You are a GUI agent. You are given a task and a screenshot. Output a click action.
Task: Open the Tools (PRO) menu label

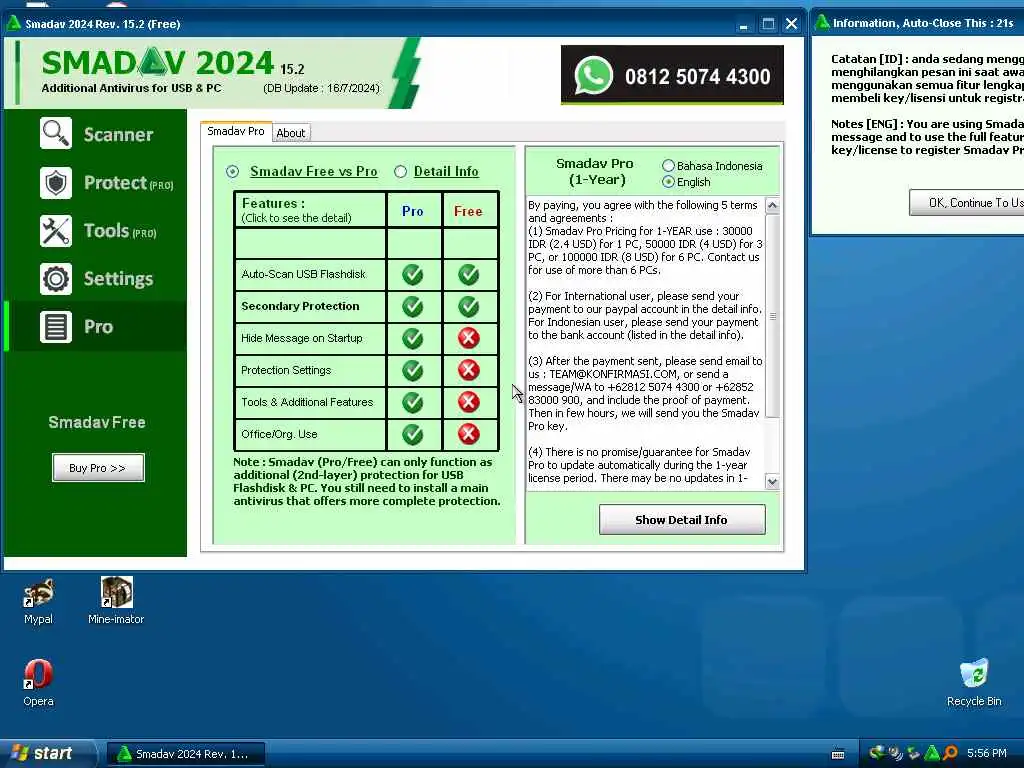(120, 231)
